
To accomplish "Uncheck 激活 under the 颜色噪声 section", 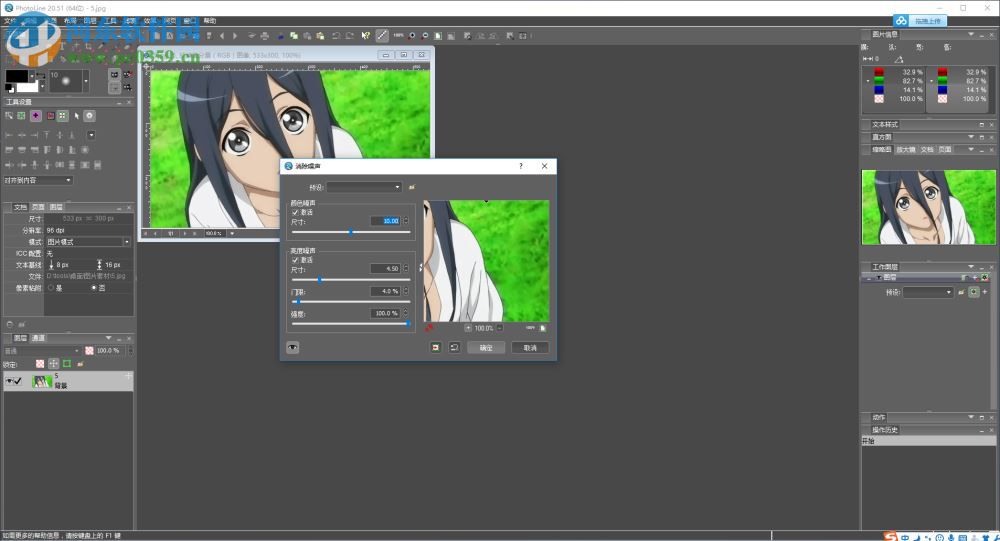I will [295, 212].
